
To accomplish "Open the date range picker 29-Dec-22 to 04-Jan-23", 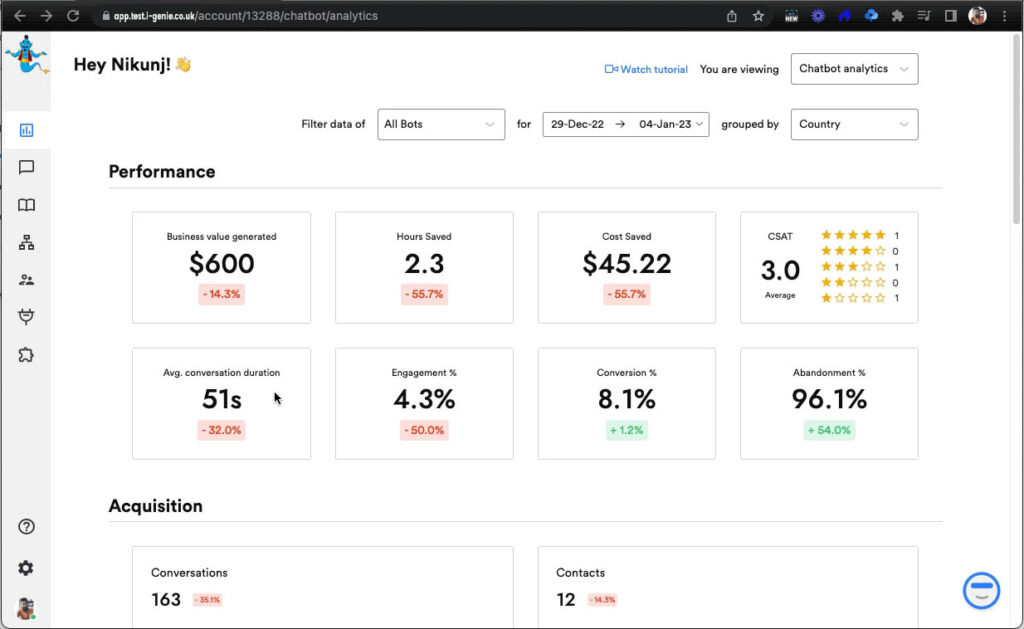I will [x=625, y=124].
